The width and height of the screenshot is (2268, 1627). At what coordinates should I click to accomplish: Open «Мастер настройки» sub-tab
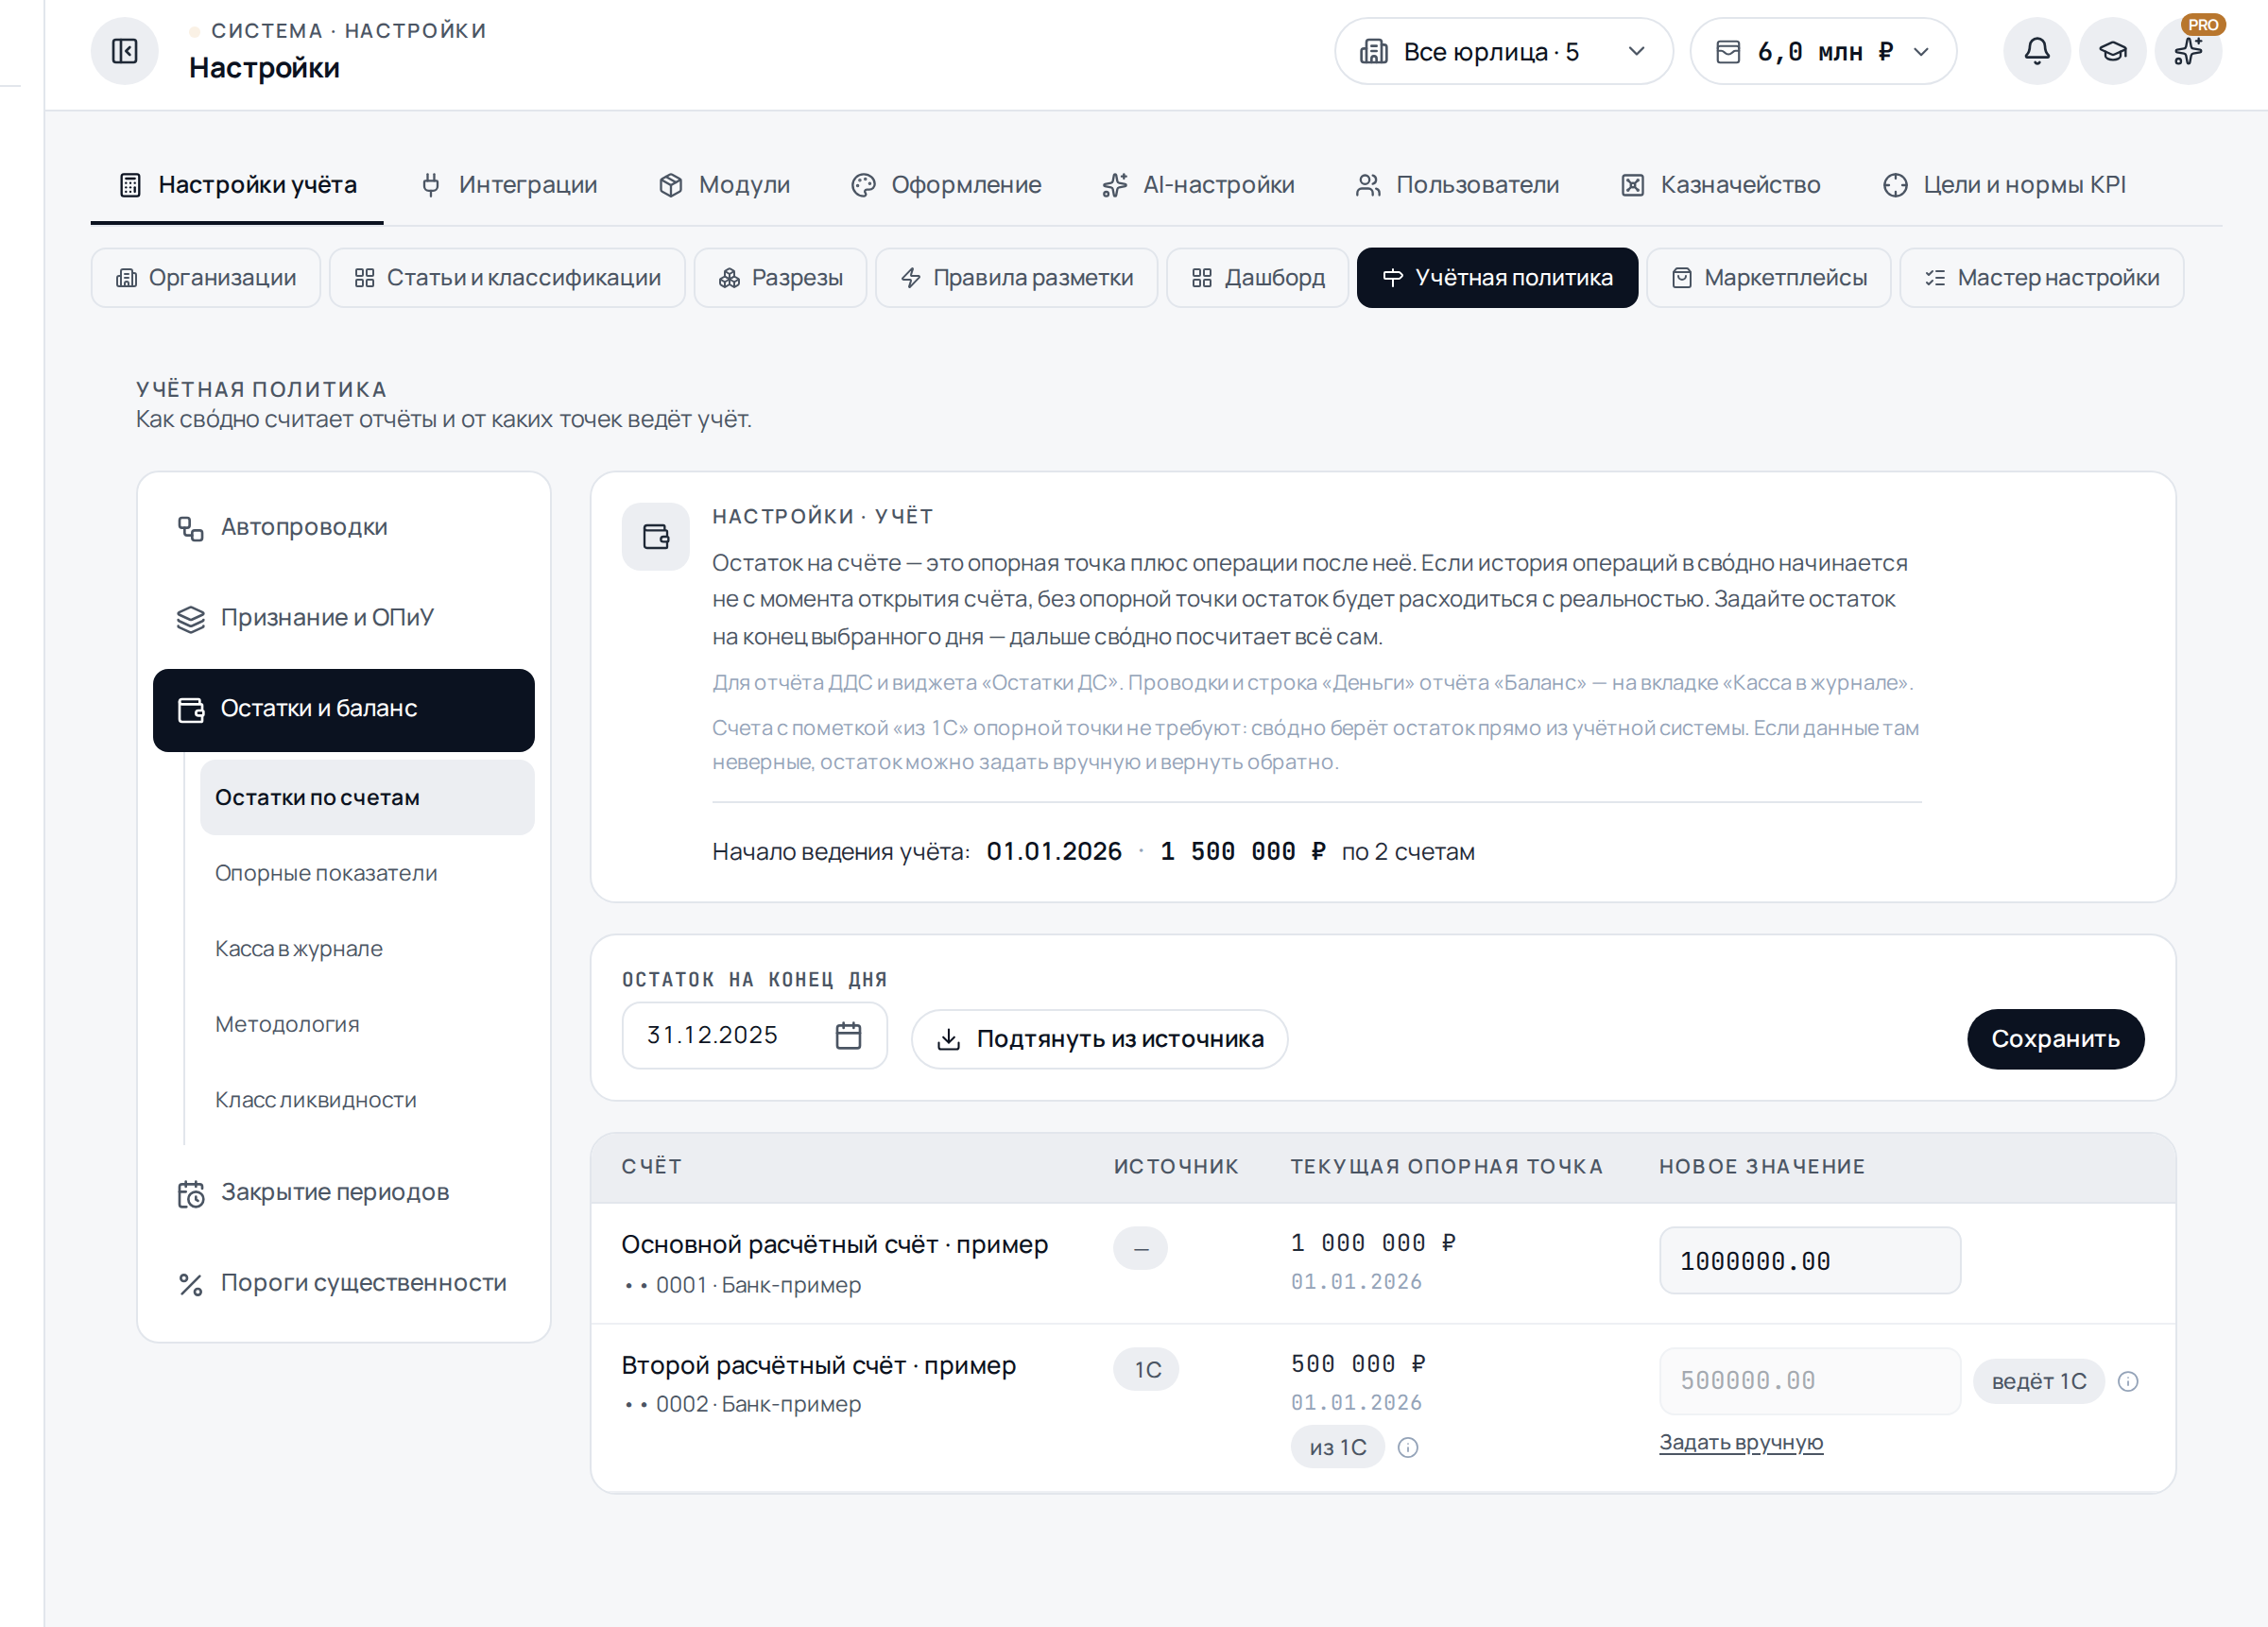coord(2042,278)
